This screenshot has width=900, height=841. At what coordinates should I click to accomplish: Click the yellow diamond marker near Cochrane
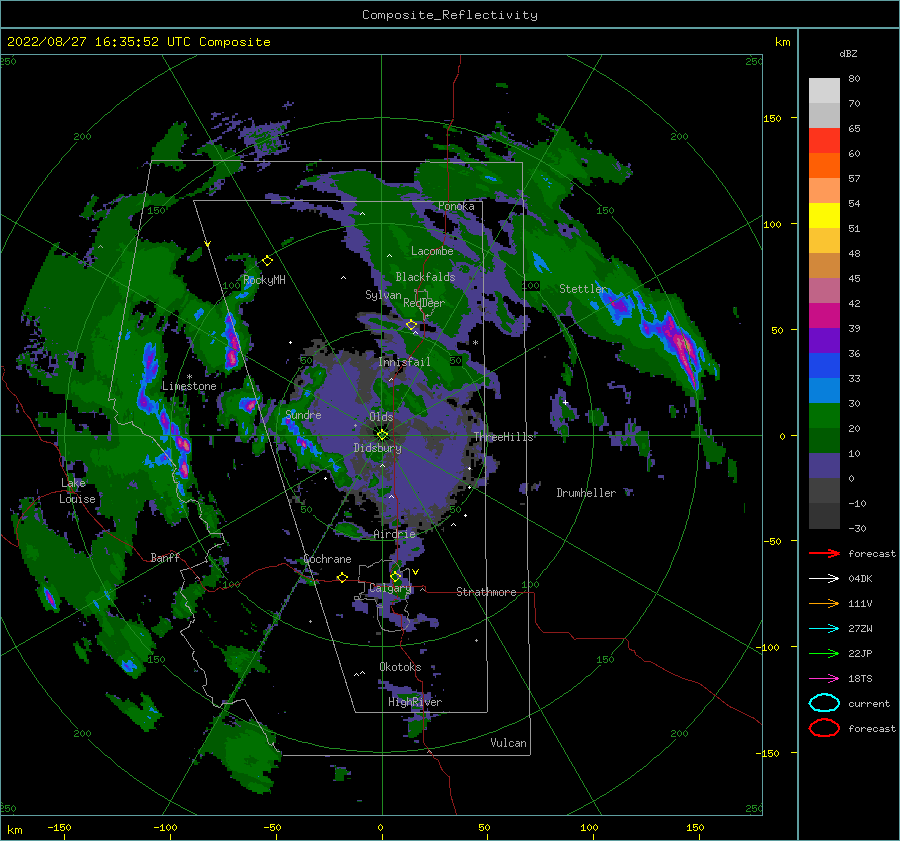pos(342,577)
